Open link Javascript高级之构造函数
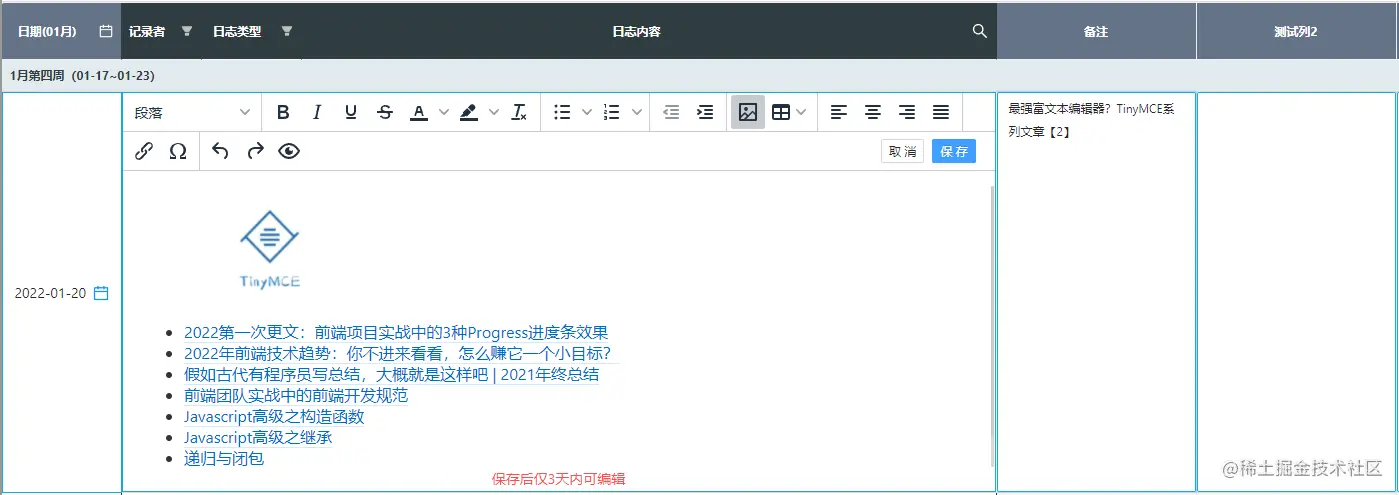 tap(274, 417)
